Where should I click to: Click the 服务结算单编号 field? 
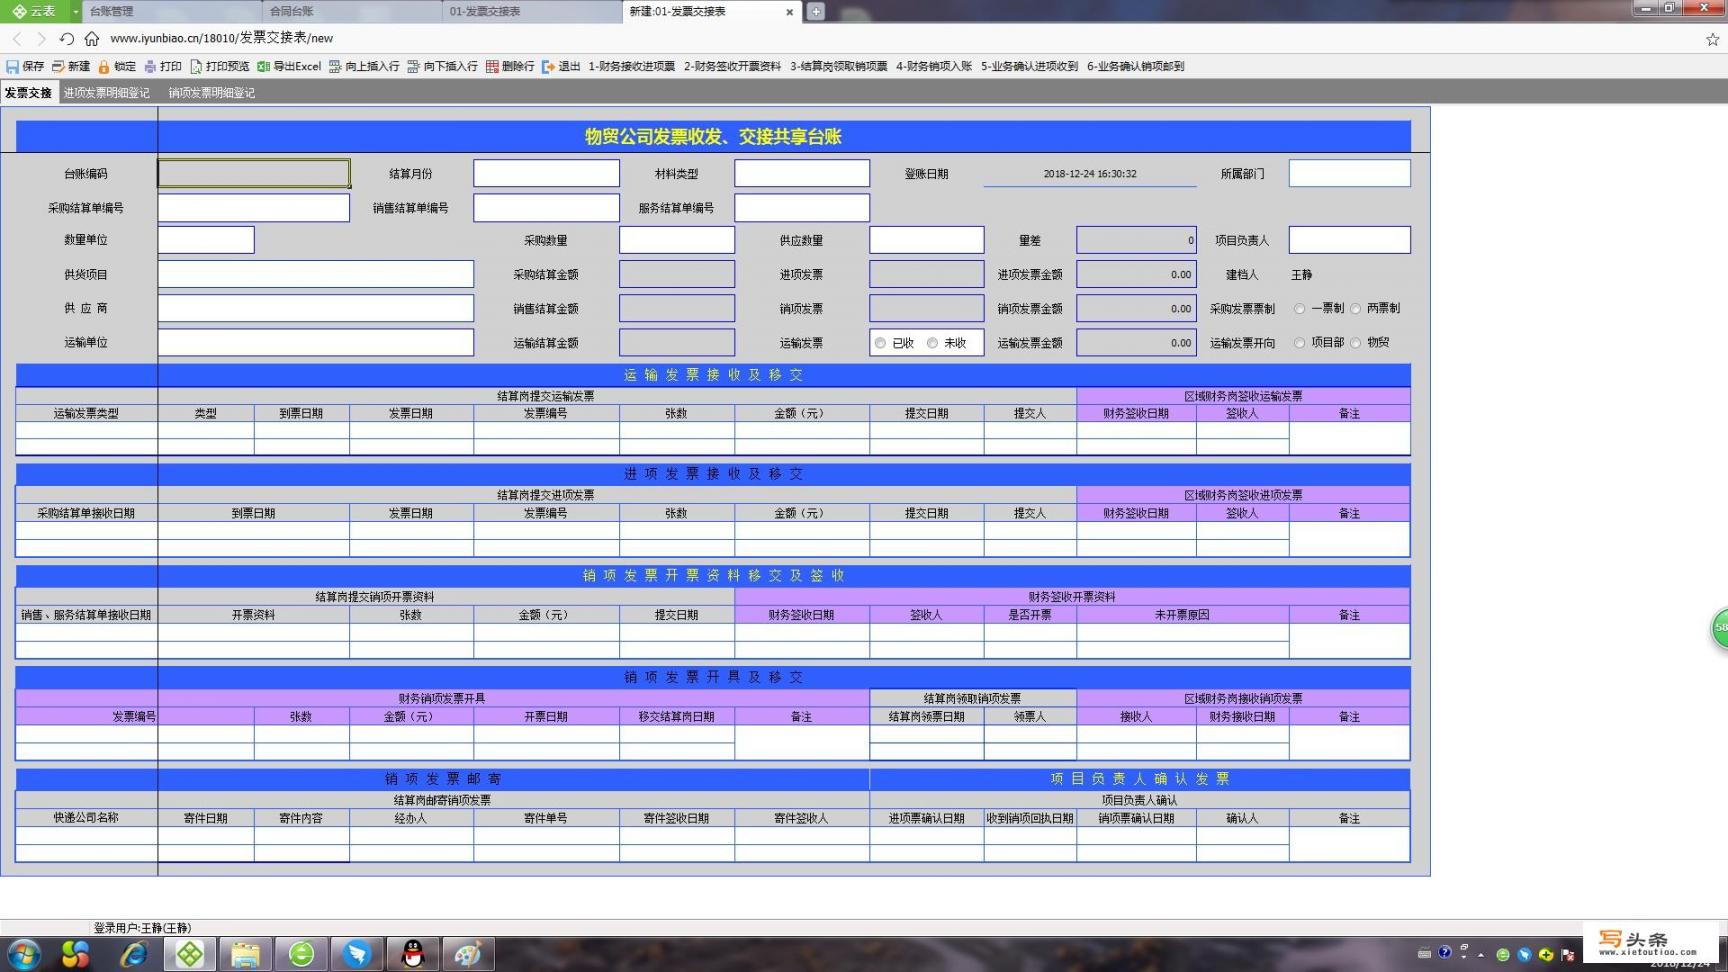click(x=802, y=207)
